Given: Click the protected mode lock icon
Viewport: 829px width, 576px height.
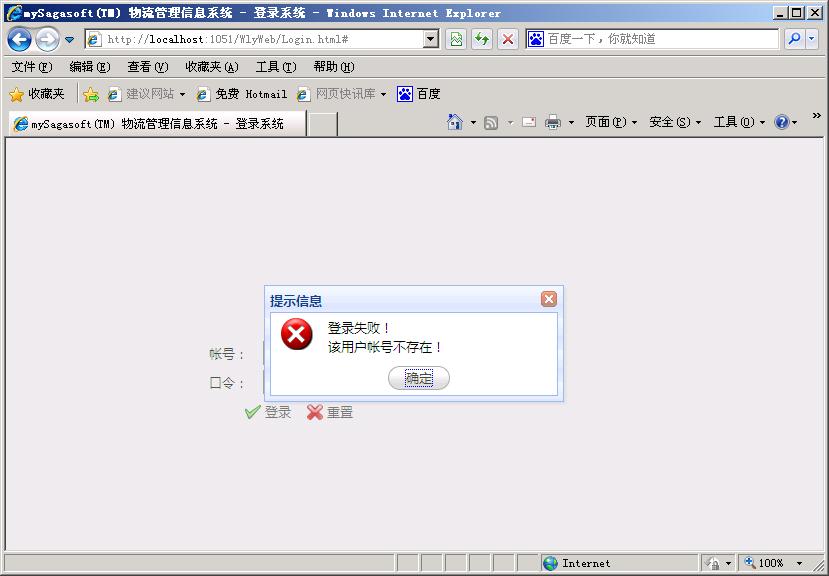Looking at the screenshot, I should [713, 563].
